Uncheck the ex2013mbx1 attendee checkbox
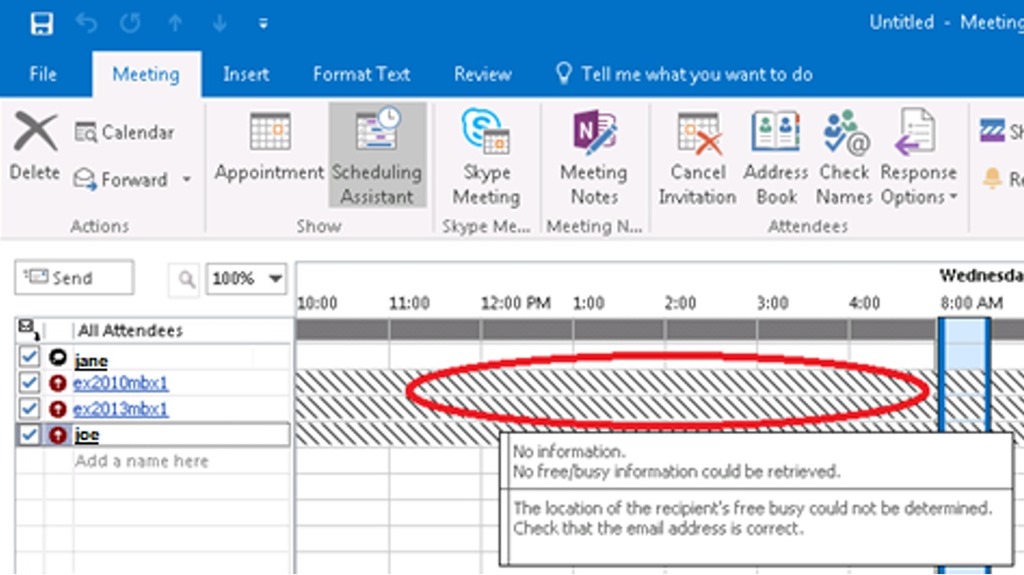The height and width of the screenshot is (575, 1024). [x=29, y=408]
